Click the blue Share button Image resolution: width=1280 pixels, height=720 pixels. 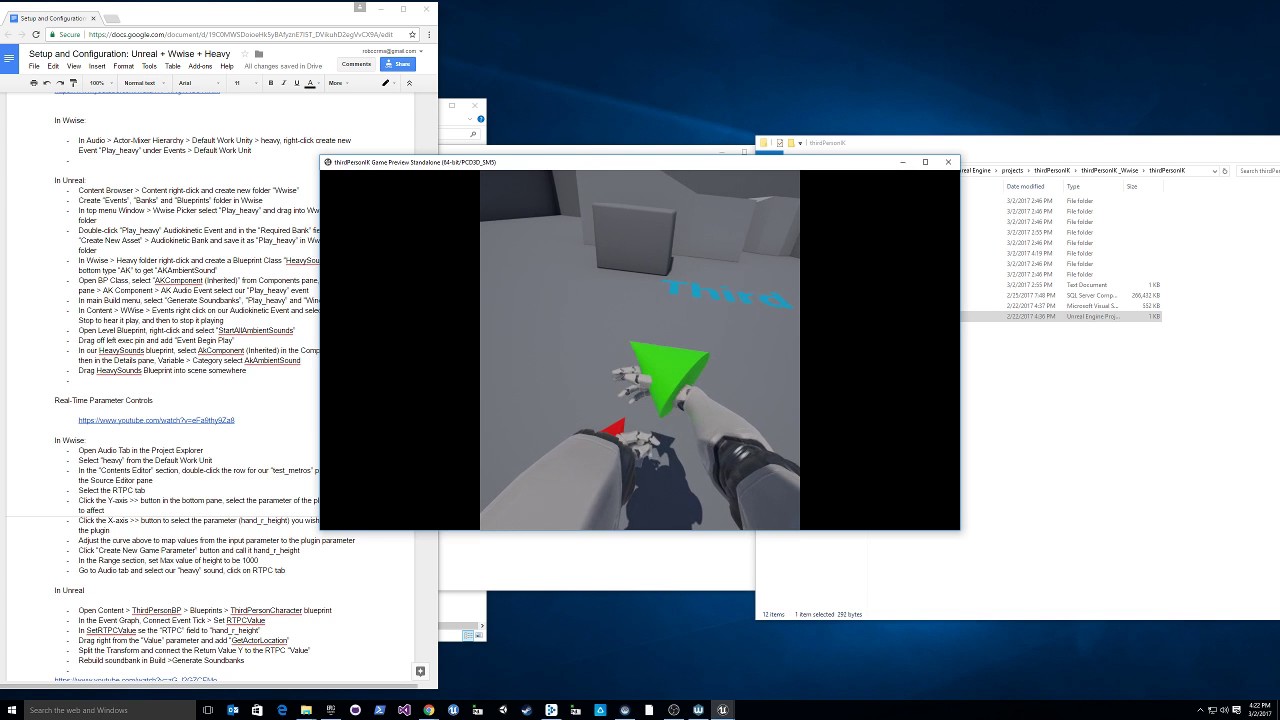(x=398, y=64)
